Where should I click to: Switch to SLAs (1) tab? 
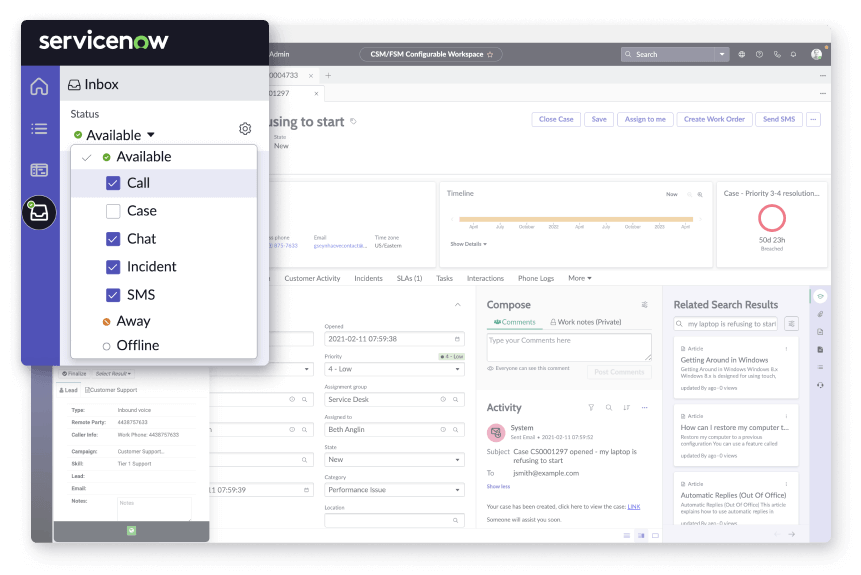click(410, 278)
